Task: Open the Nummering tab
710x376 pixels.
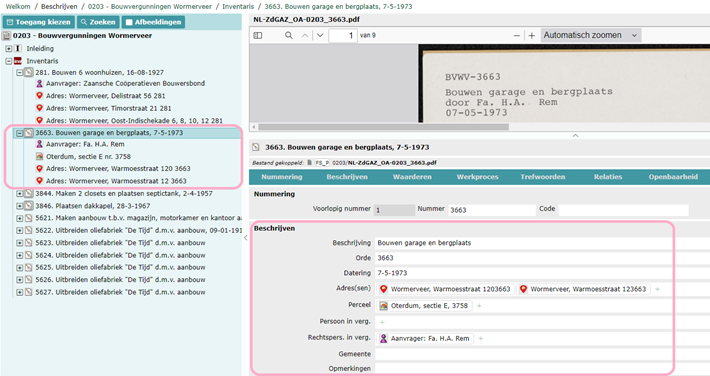Action: point(282,177)
